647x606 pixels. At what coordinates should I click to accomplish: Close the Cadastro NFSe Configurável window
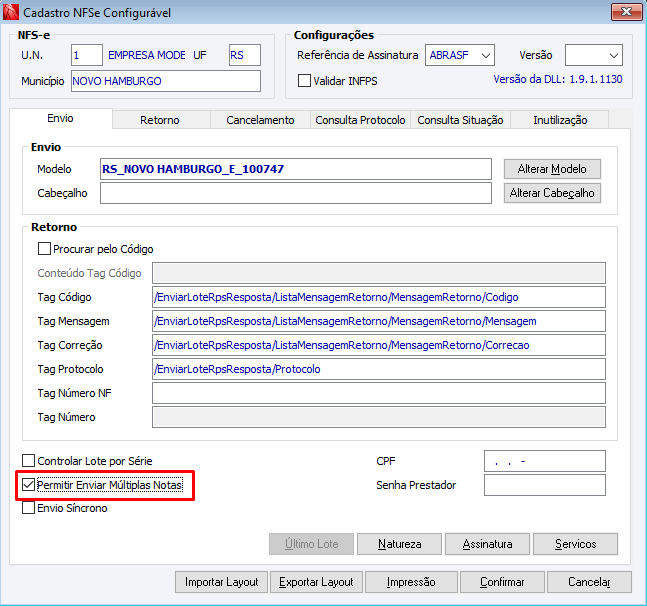coord(626,12)
